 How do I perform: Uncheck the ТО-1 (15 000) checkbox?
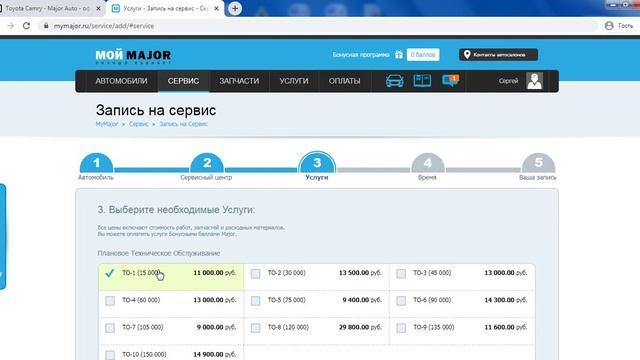pyautogui.click(x=109, y=273)
